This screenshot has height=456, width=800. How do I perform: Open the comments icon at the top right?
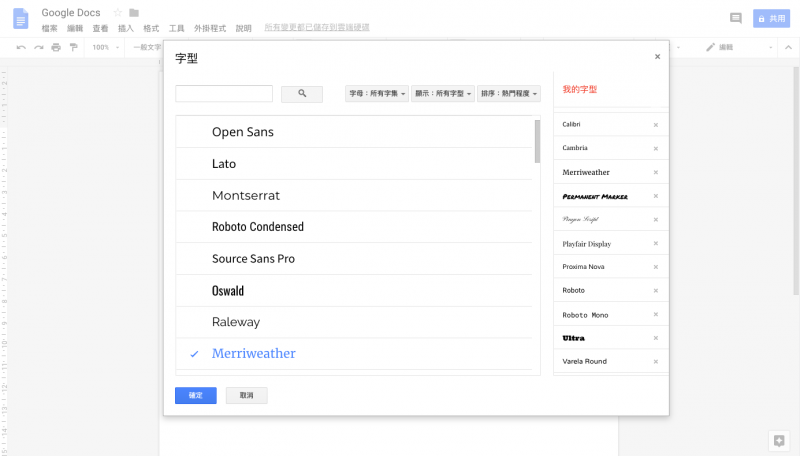735,18
